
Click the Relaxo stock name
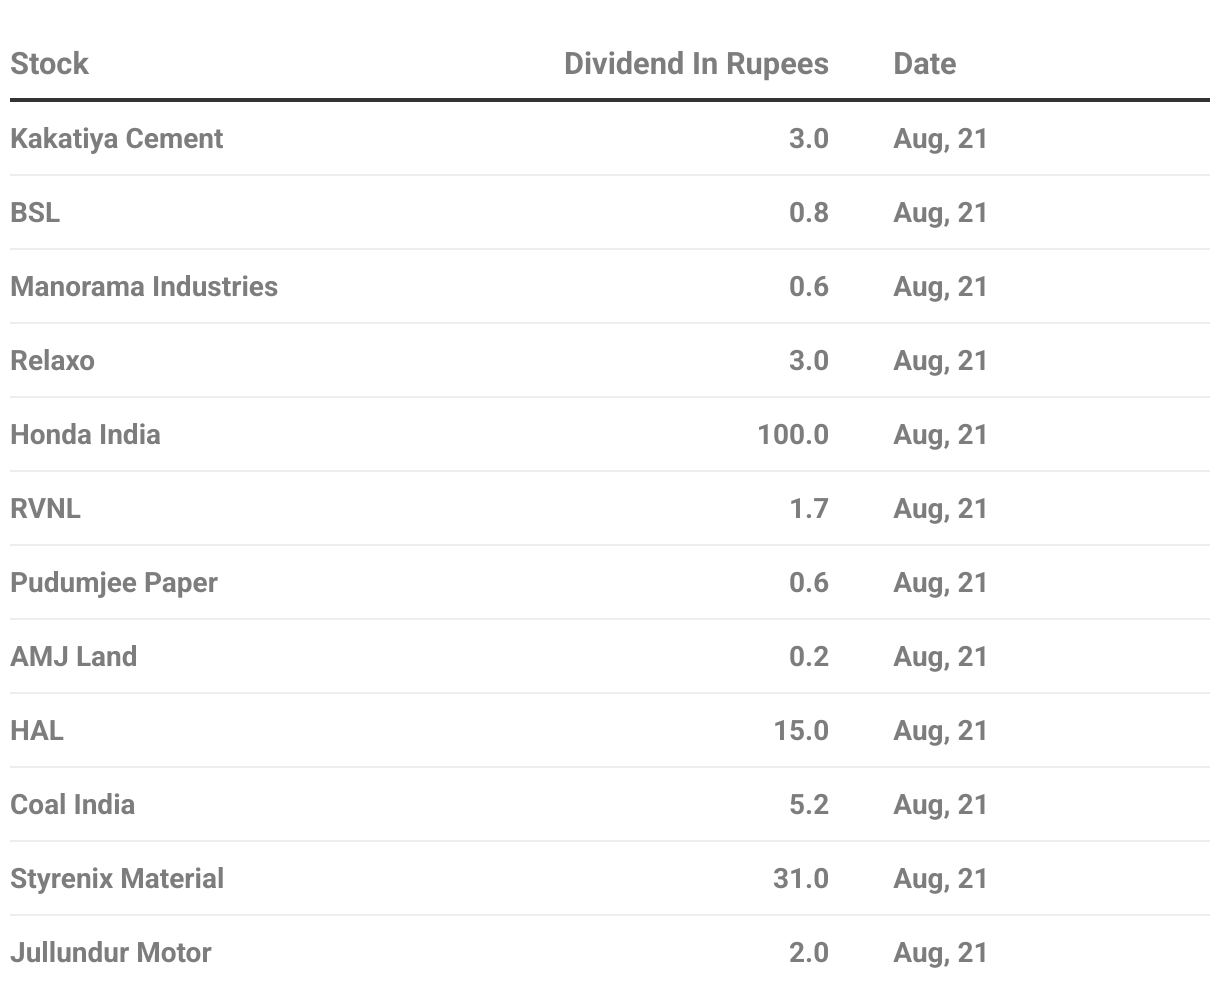coord(52,360)
